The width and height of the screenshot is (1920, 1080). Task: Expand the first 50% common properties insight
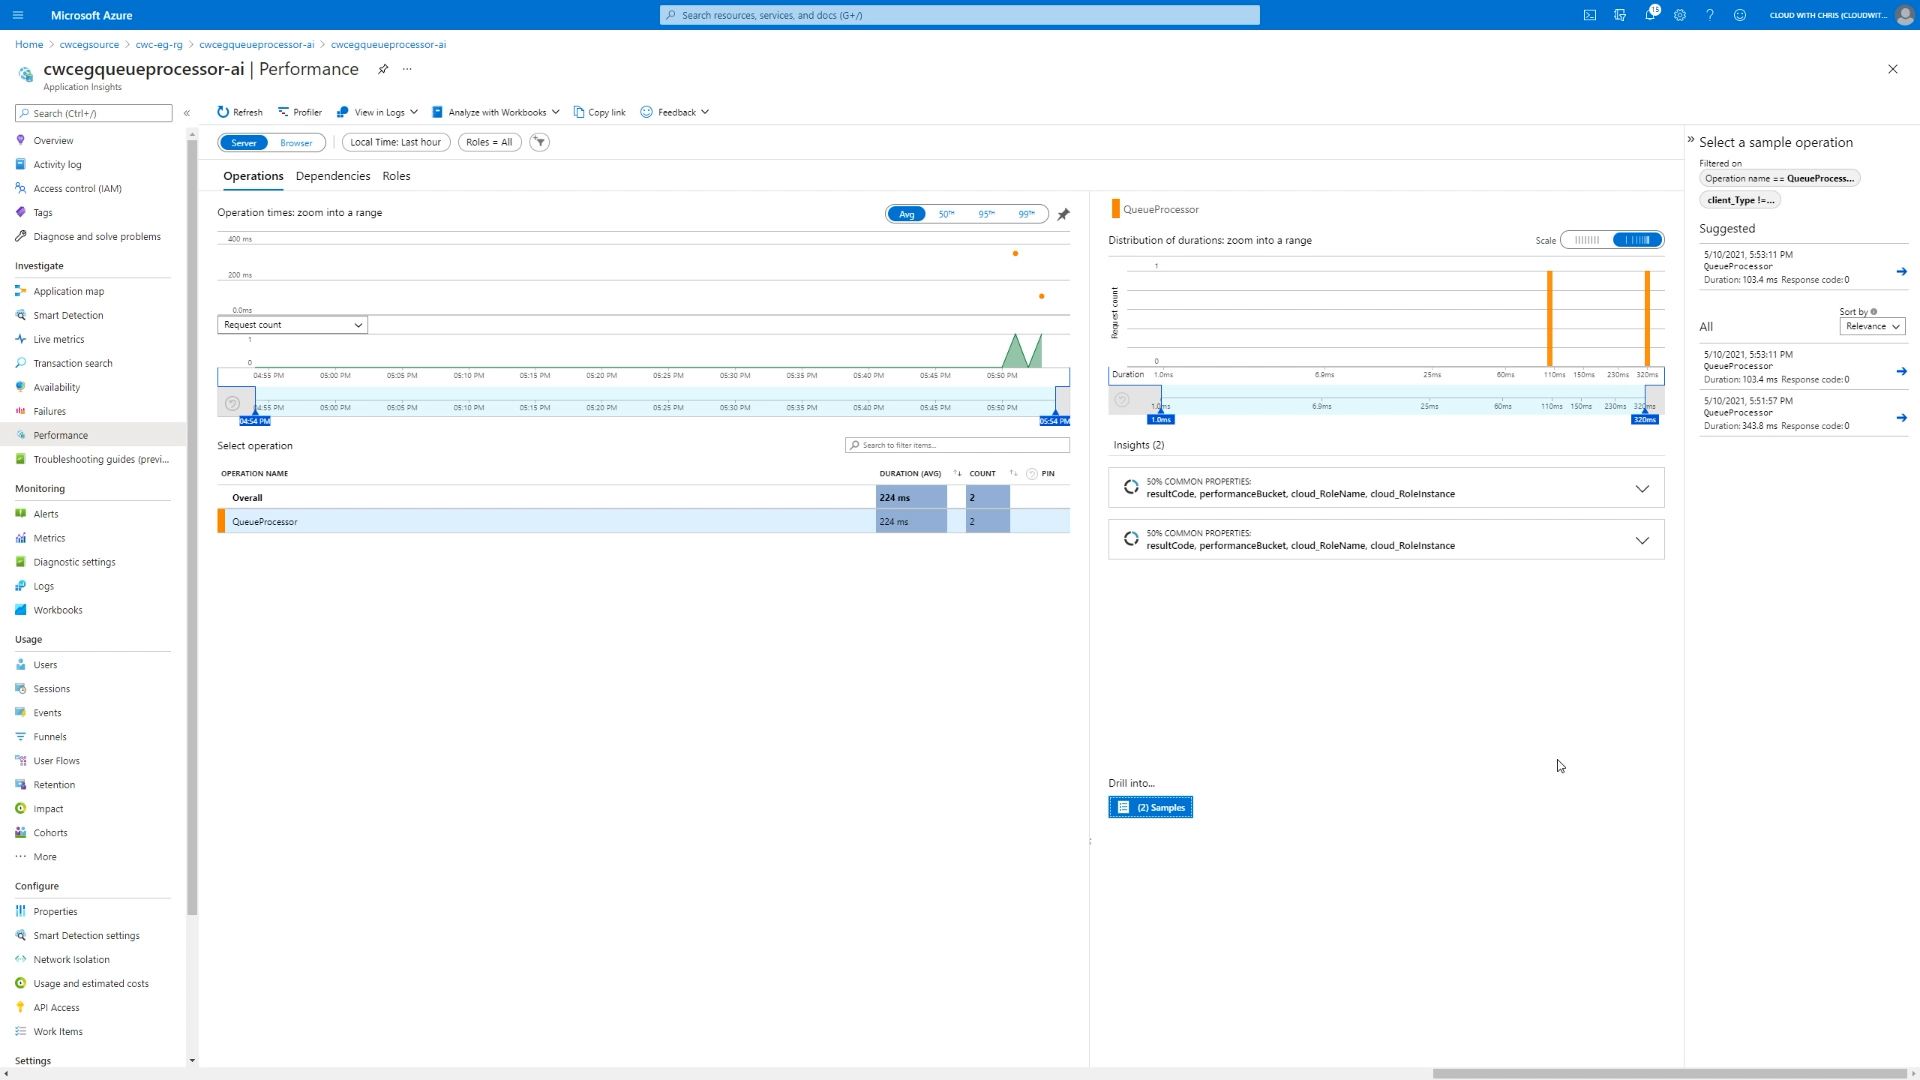[x=1643, y=489]
